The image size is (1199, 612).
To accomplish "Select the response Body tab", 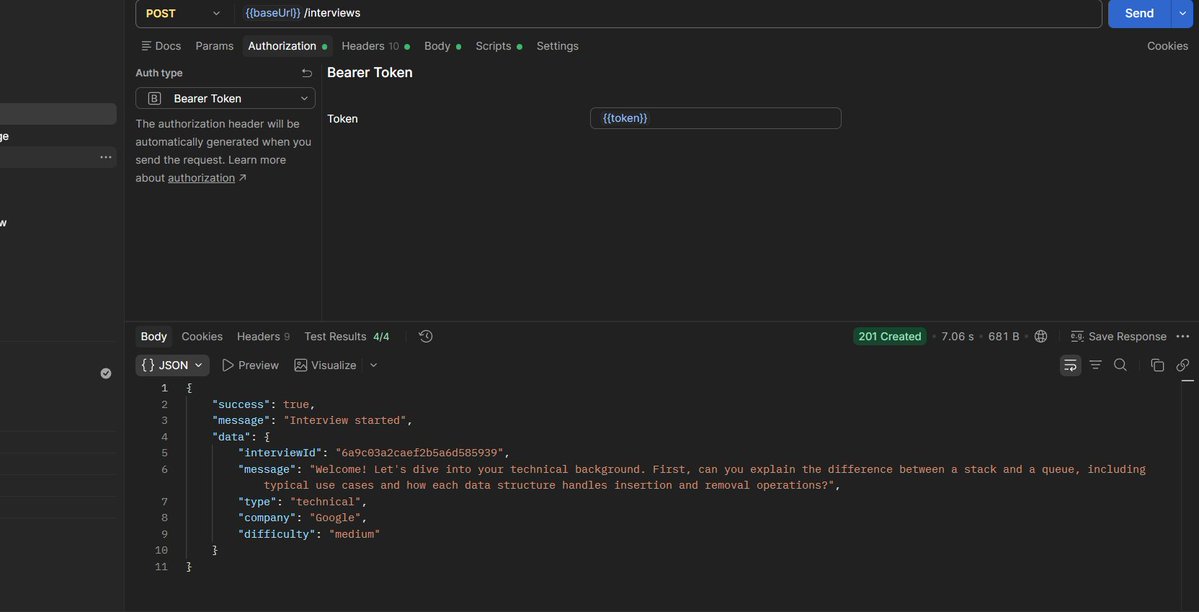I will pyautogui.click(x=154, y=337).
